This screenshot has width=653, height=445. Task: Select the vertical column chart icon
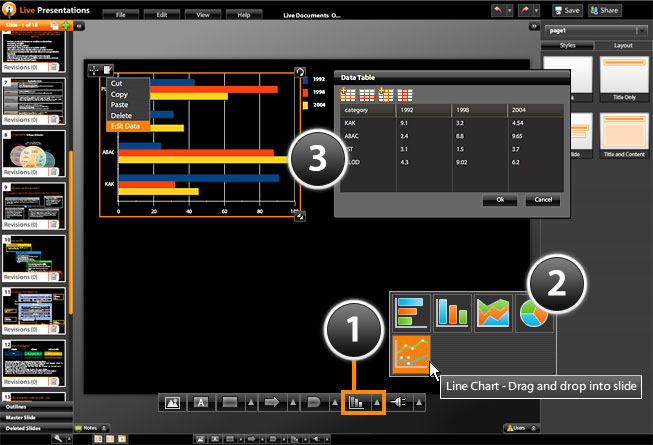point(452,313)
